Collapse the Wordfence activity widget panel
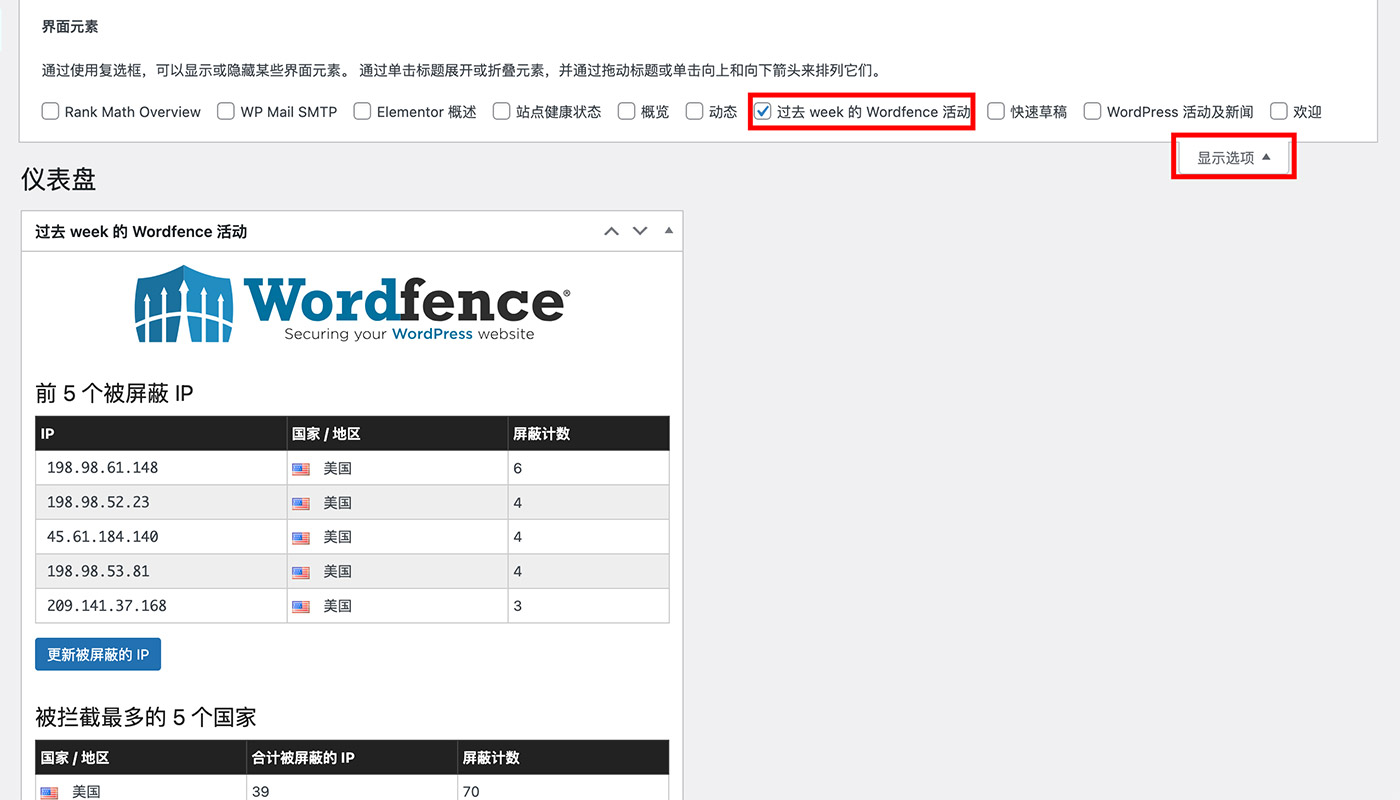The image size is (1400, 800). point(669,231)
